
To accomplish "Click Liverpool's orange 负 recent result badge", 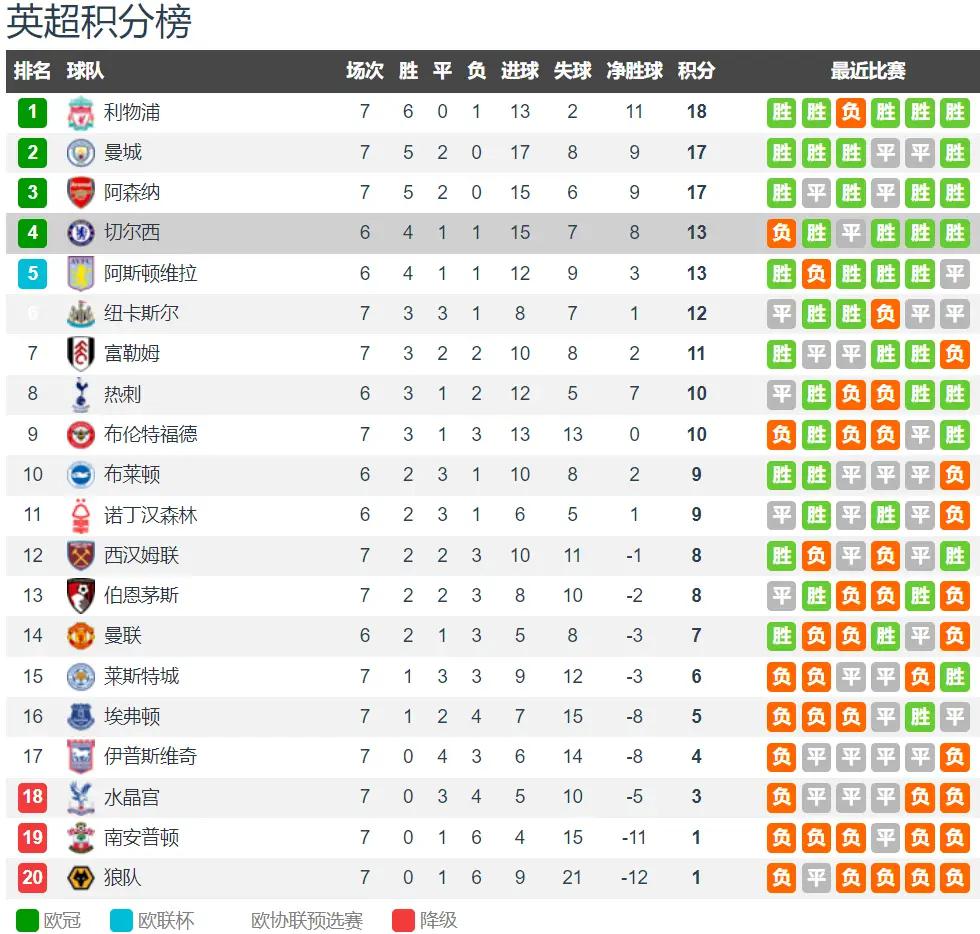I will pos(851,113).
